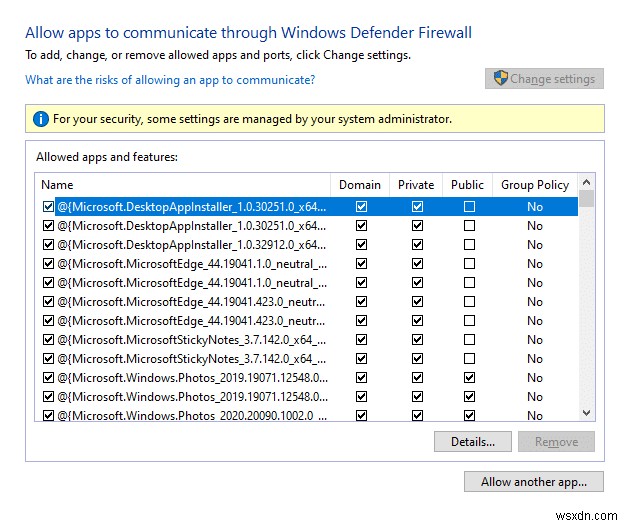The image size is (629, 526).
Task: Toggle Domain checkbox in highlighted first row
Action: (361, 207)
